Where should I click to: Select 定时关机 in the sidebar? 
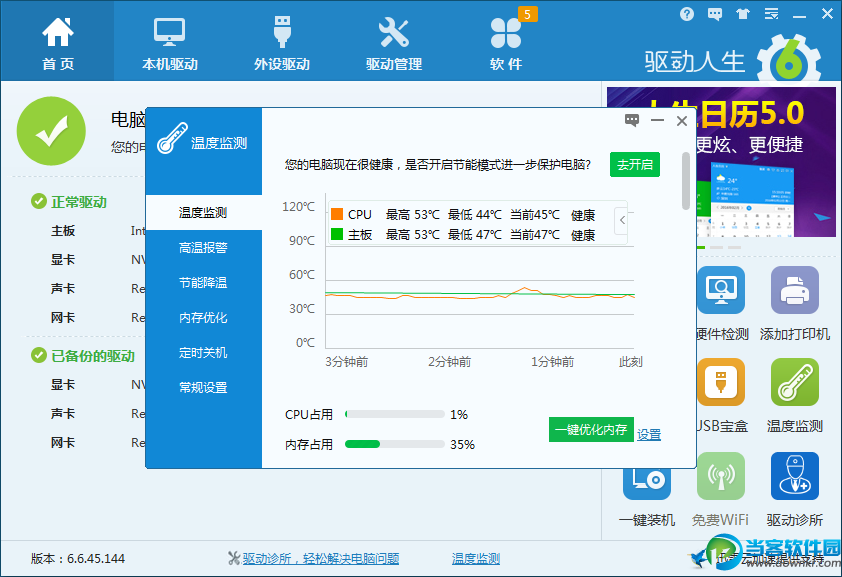pyautogui.click(x=204, y=352)
